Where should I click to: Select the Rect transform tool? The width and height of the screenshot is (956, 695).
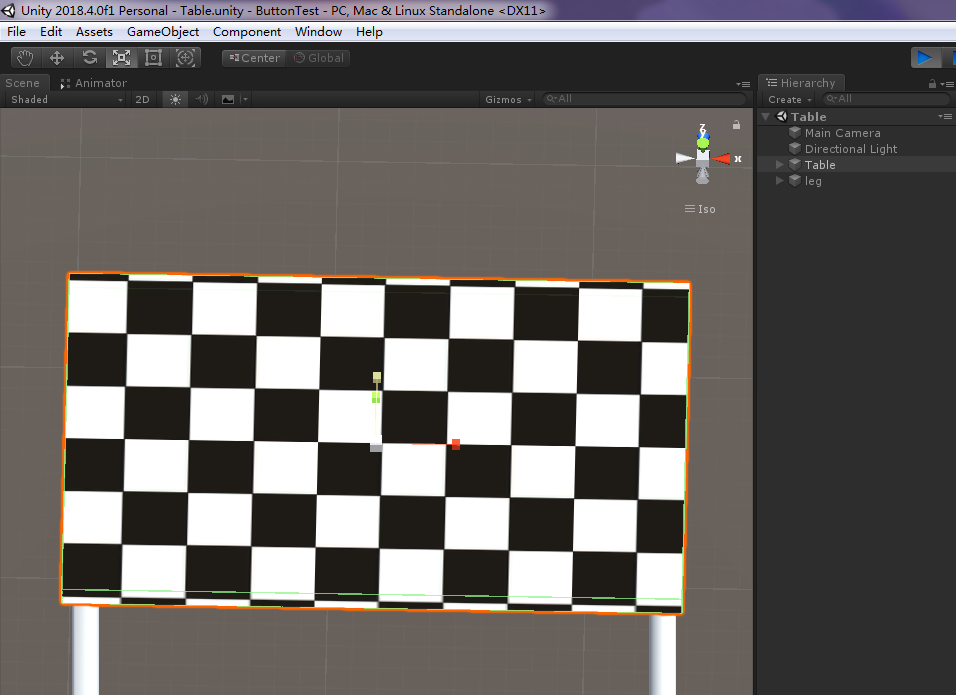click(x=153, y=58)
